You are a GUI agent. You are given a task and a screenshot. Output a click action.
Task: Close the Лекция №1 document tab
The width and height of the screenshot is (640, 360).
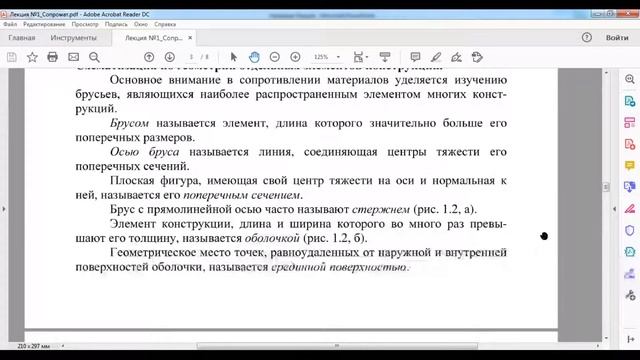(x=190, y=38)
